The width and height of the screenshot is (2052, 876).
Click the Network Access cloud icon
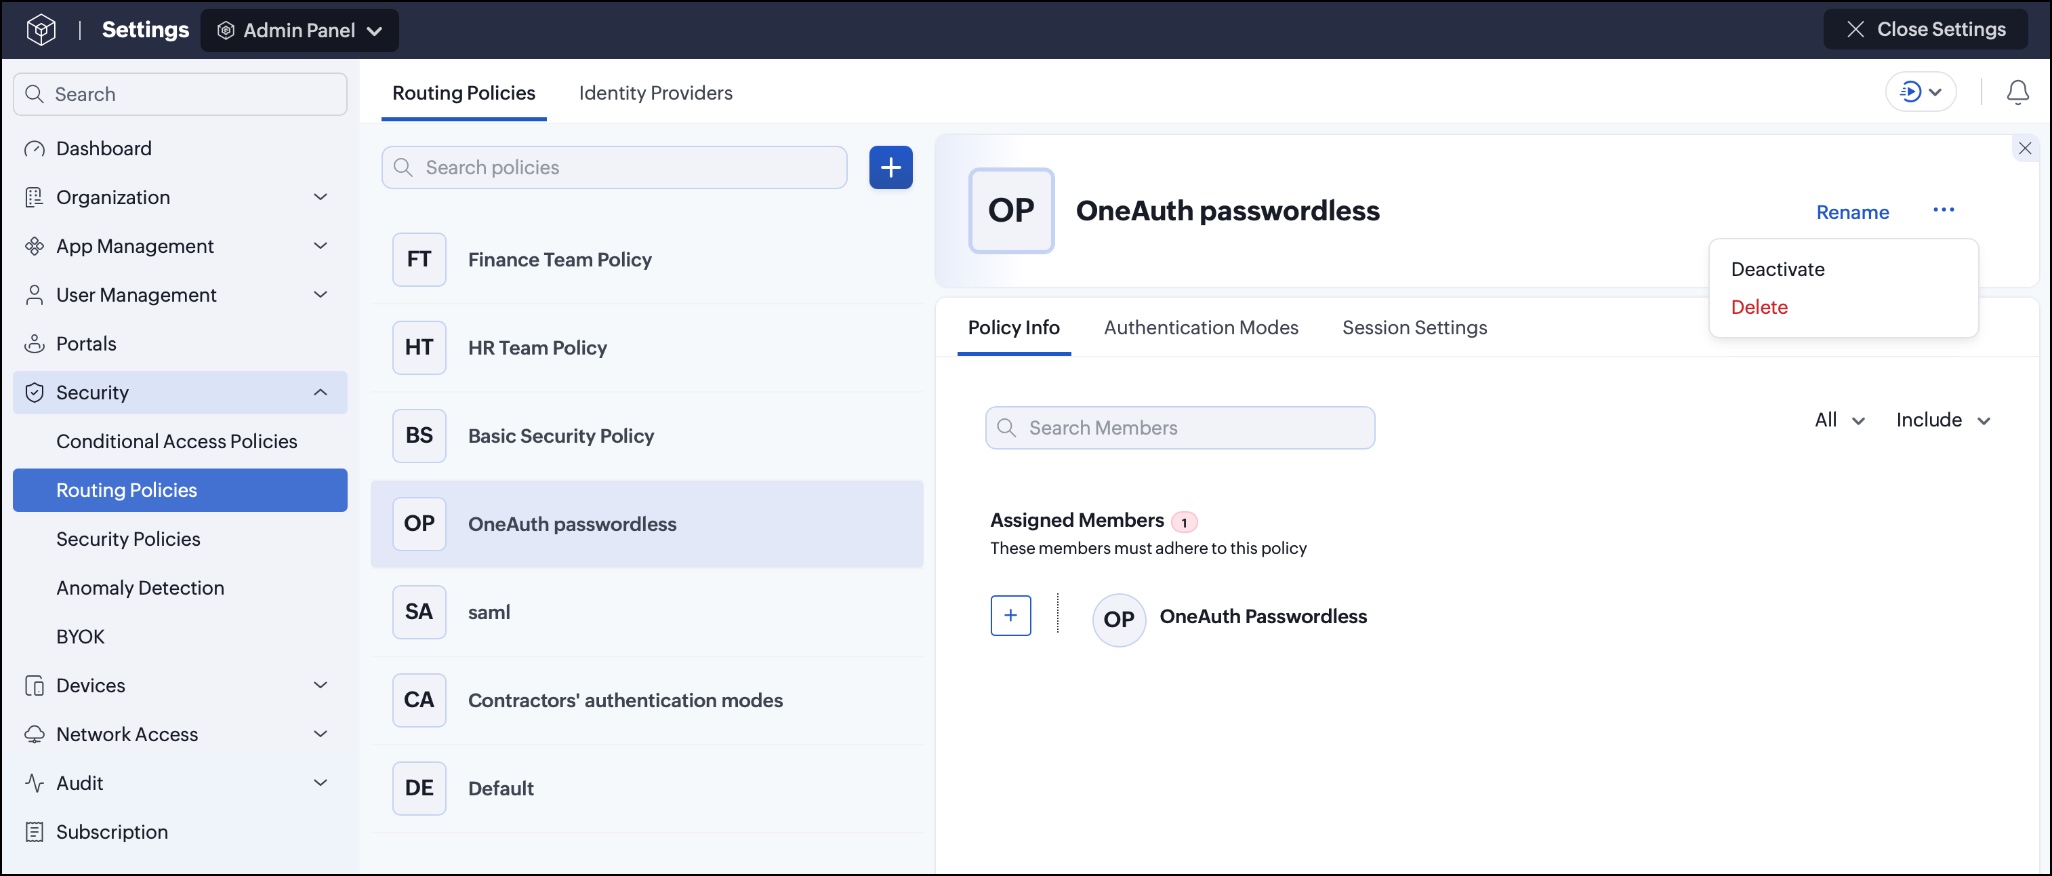(35, 735)
